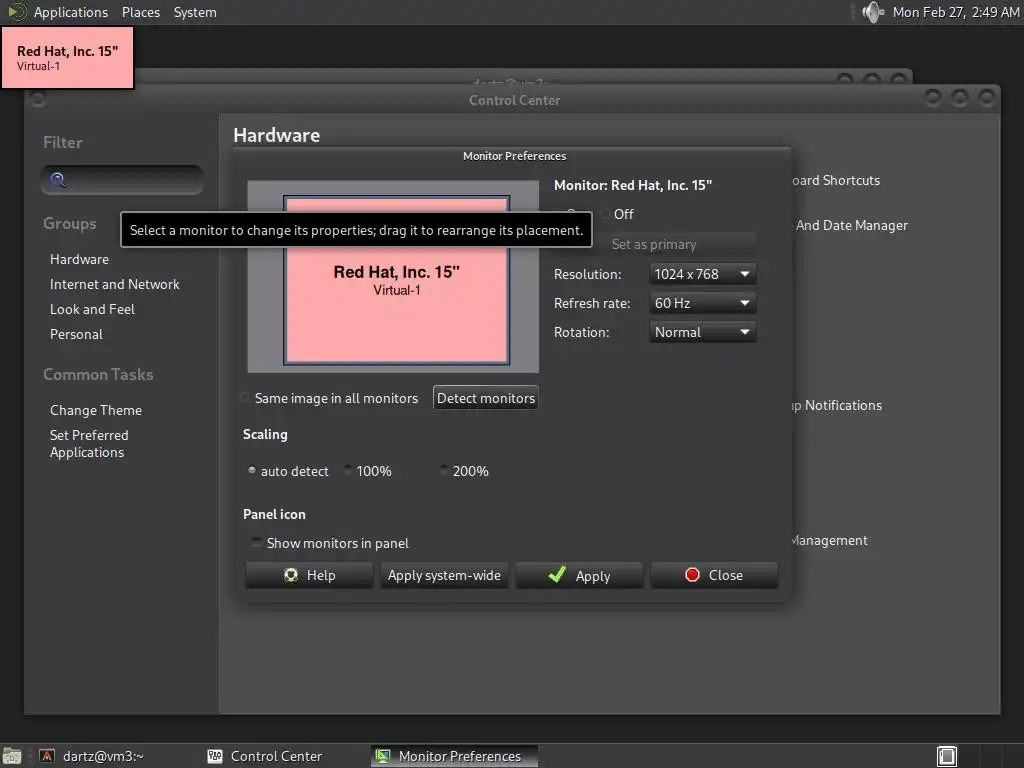Click show desktop icon in bottom panel
Viewport: 1024px width, 768px height.
(12, 756)
